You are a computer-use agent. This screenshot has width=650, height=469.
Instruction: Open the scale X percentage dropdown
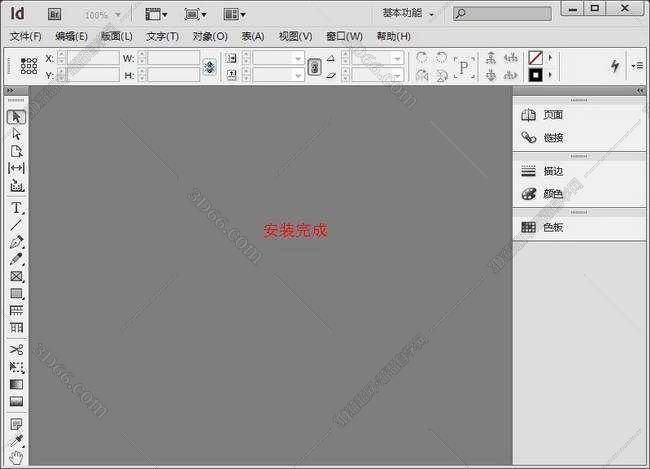(x=298, y=58)
